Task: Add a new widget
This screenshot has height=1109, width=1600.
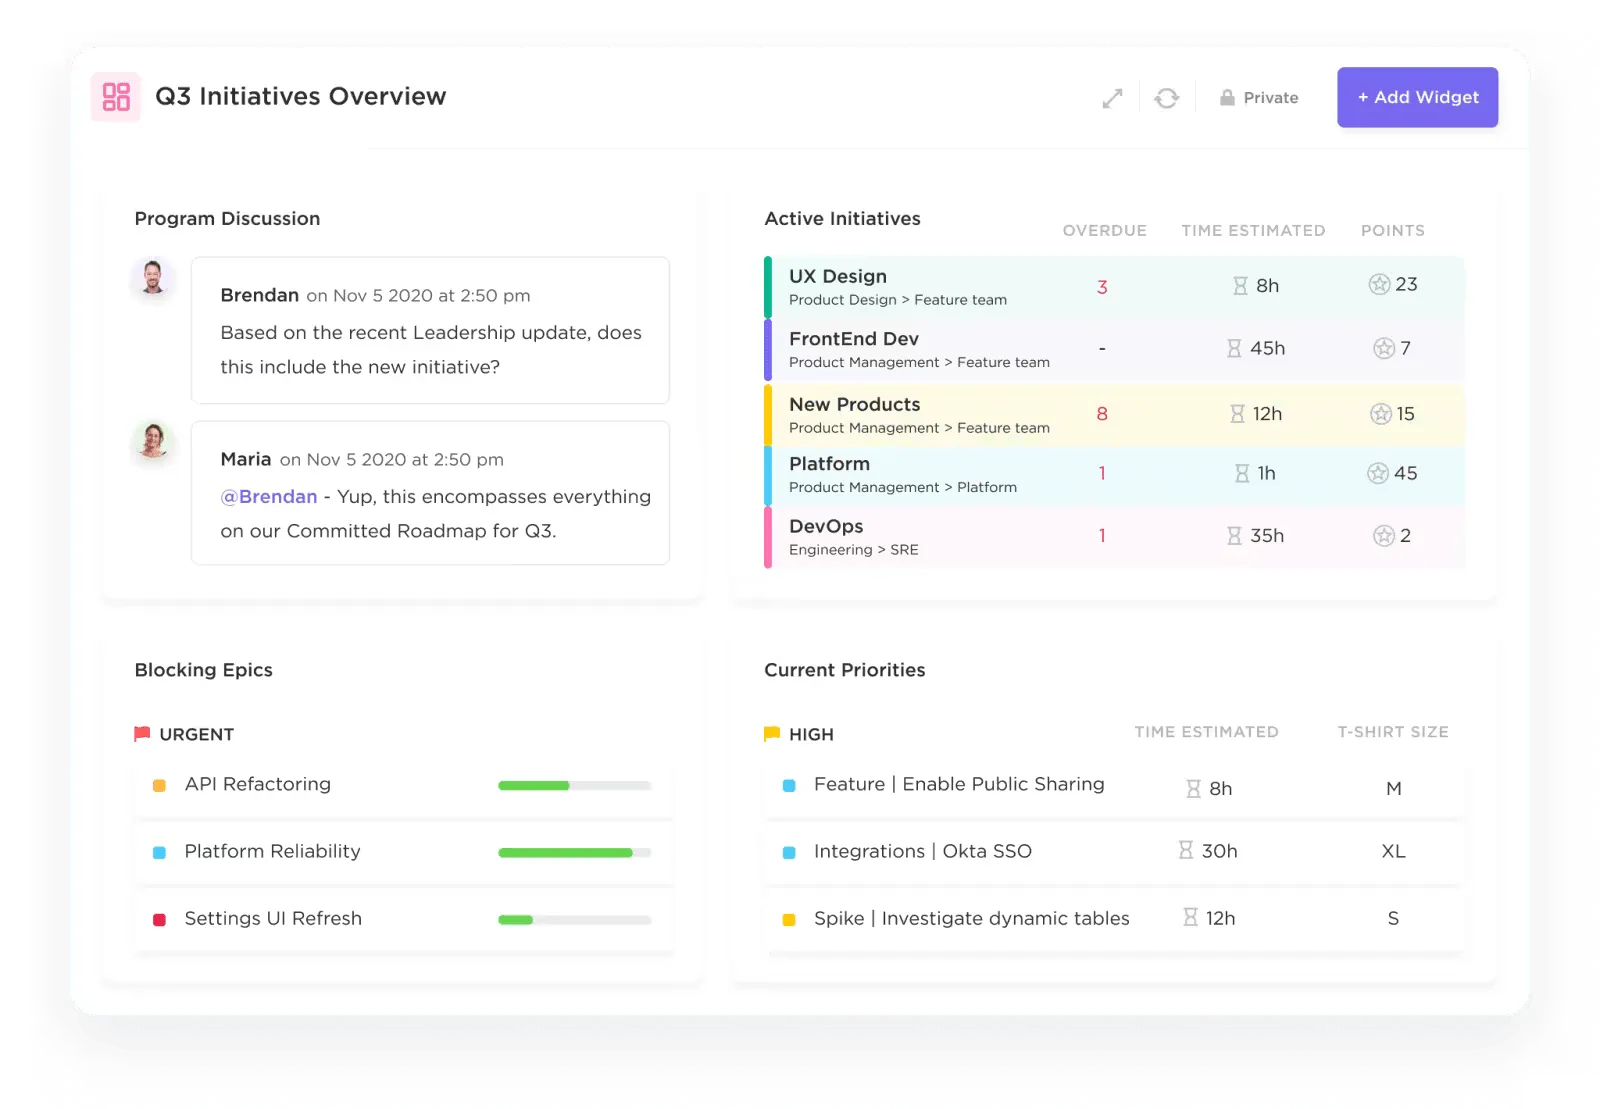Action: click(x=1417, y=97)
